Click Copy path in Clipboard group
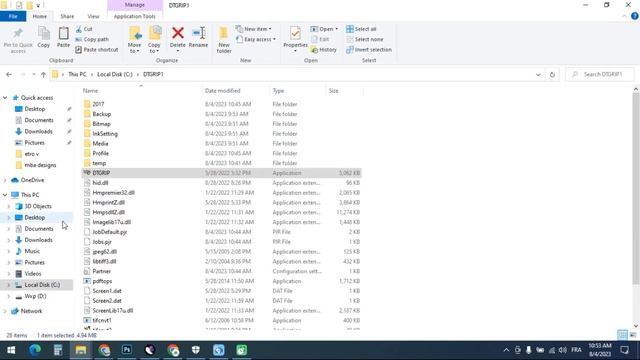Screen dimensions: 640x360 pyautogui.click(x=92, y=39)
